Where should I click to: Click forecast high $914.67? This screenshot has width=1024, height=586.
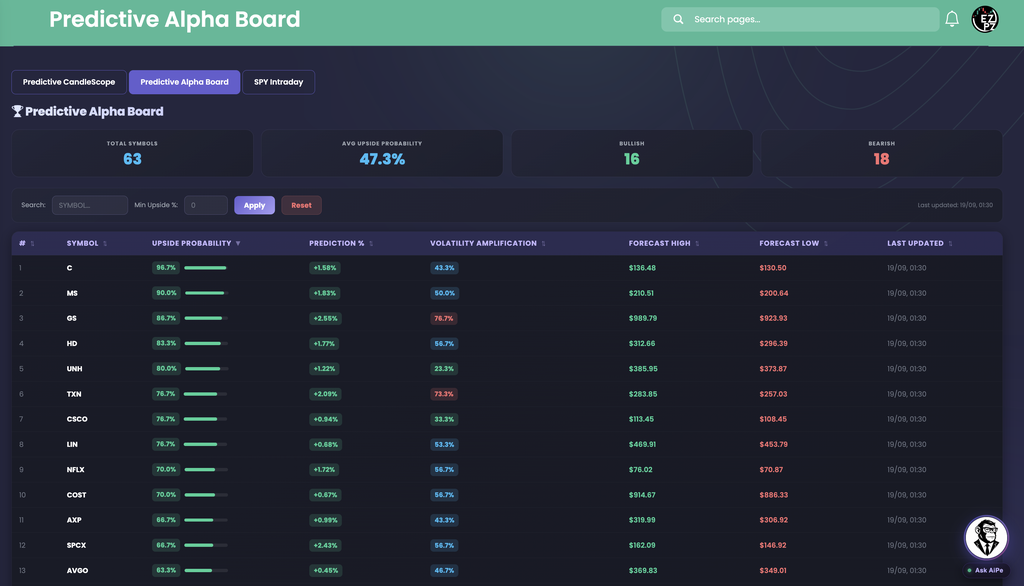[642, 495]
